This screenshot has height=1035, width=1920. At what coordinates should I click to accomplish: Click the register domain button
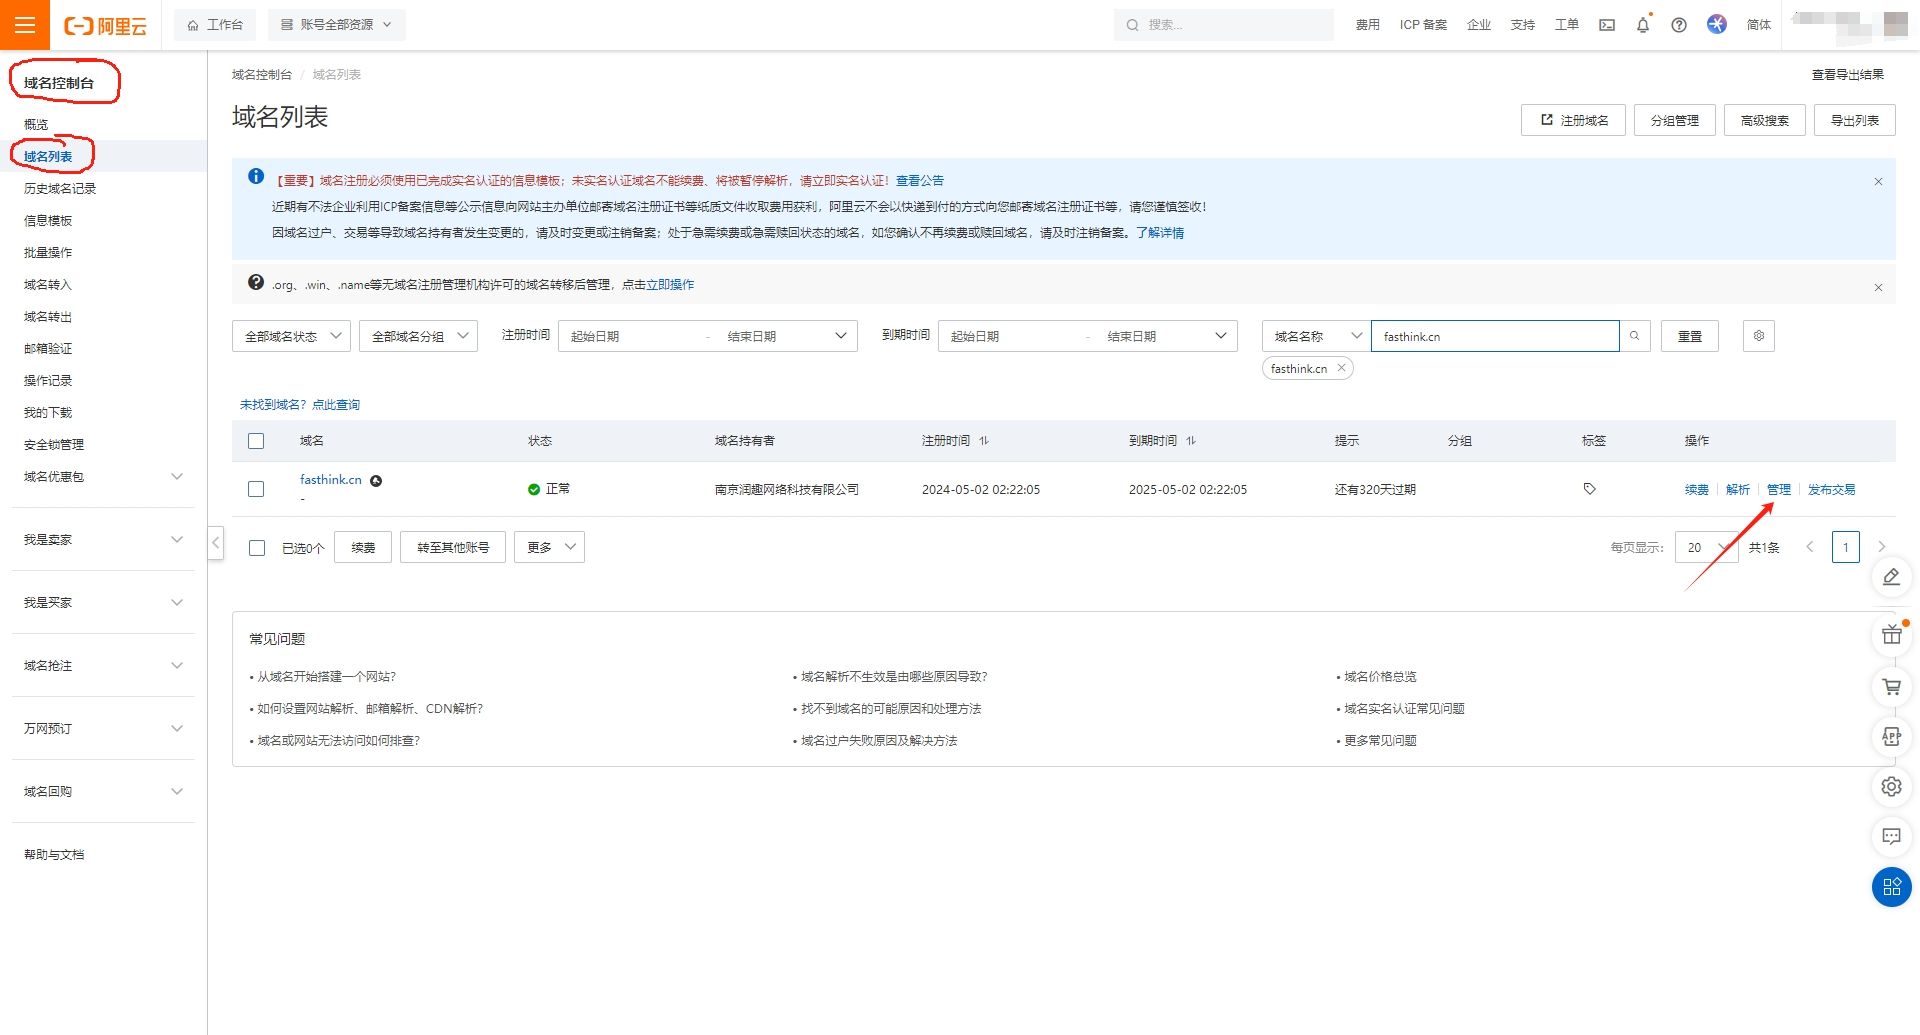point(1573,120)
